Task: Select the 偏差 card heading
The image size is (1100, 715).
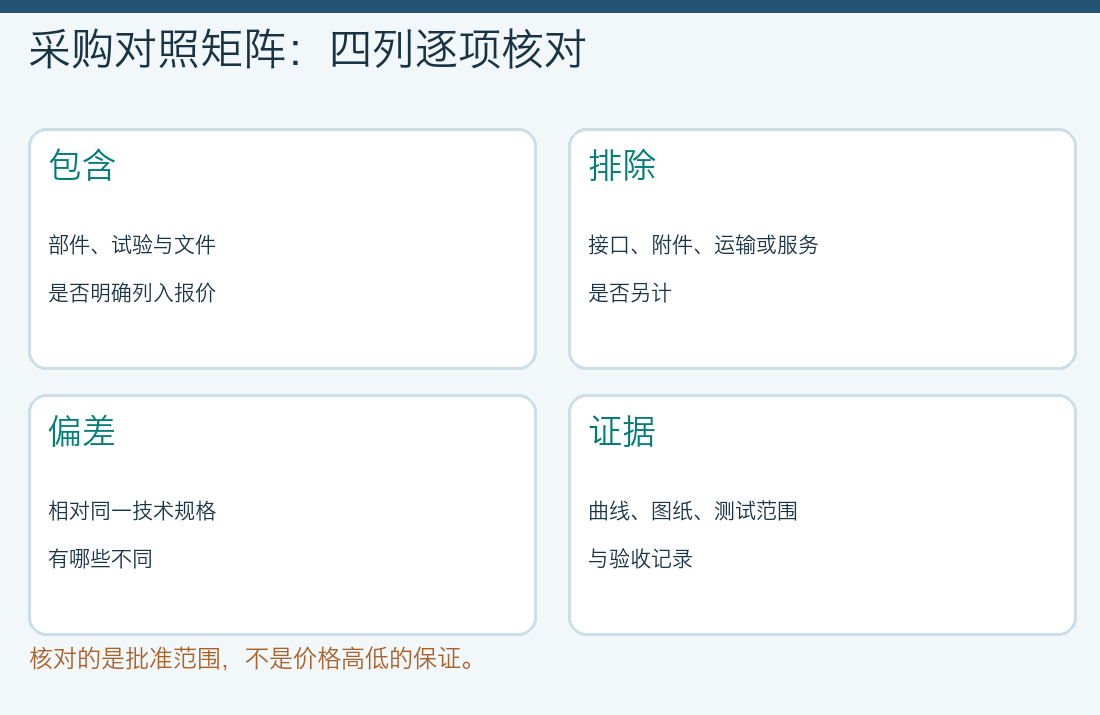Action: (82, 431)
